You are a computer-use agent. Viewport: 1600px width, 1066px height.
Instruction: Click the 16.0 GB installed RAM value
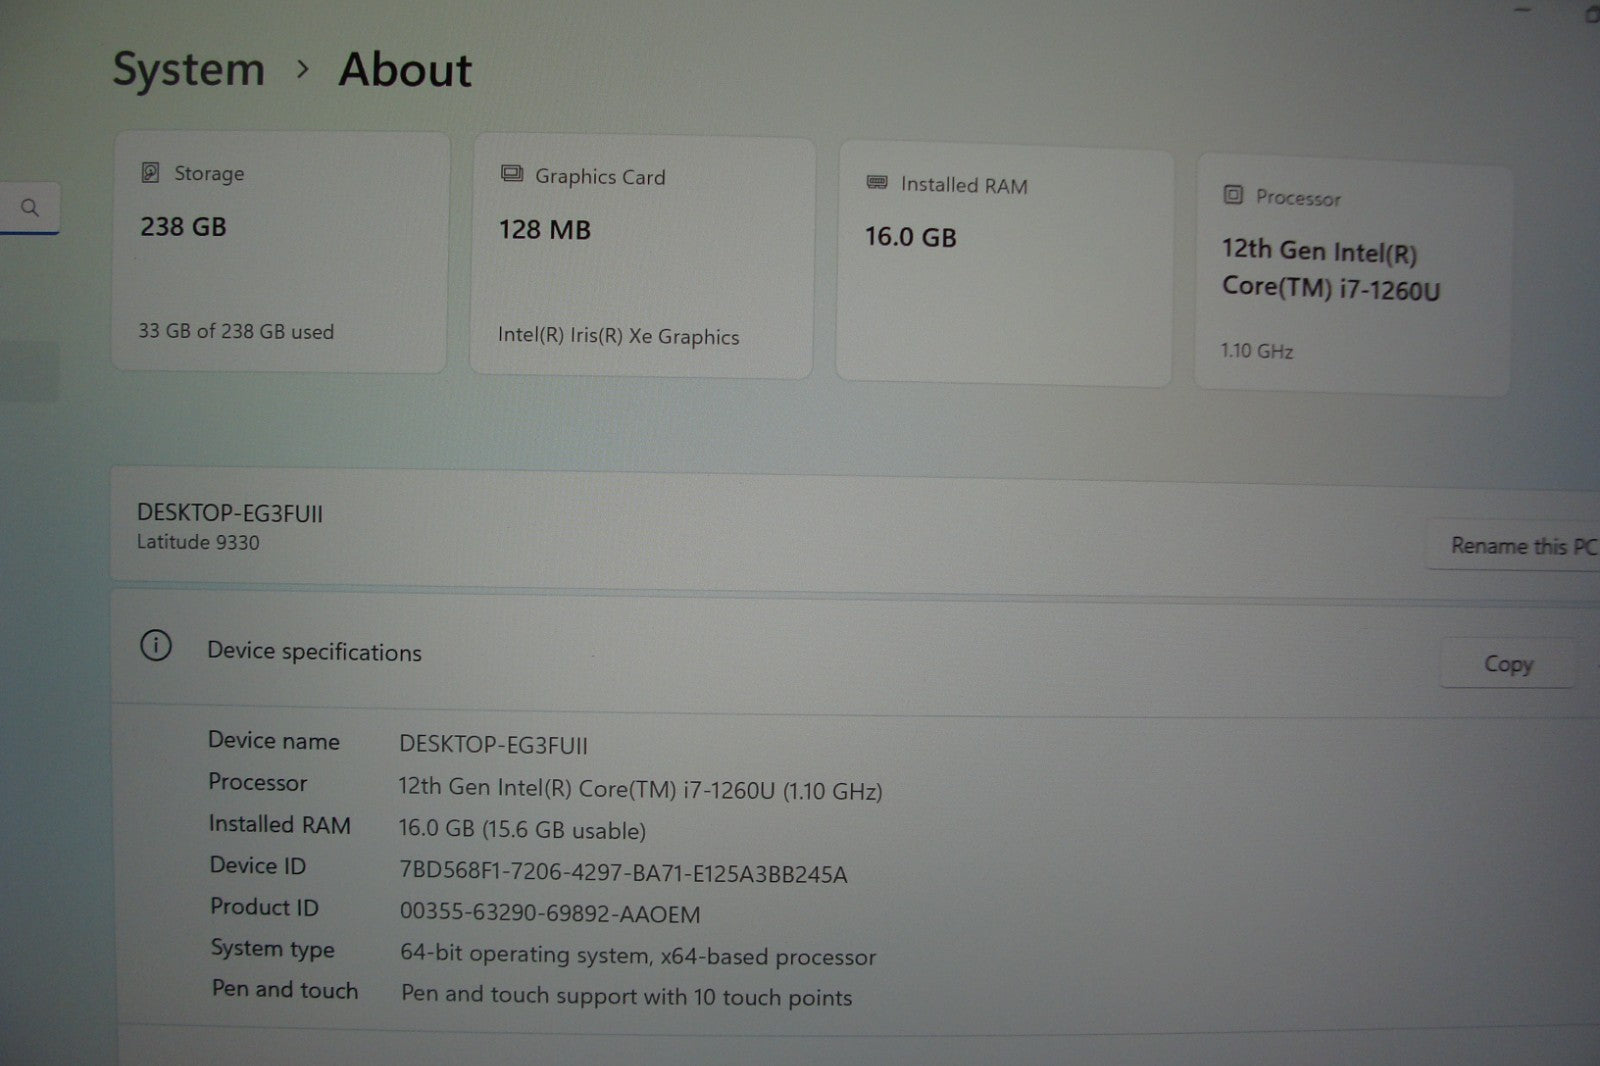tap(910, 237)
